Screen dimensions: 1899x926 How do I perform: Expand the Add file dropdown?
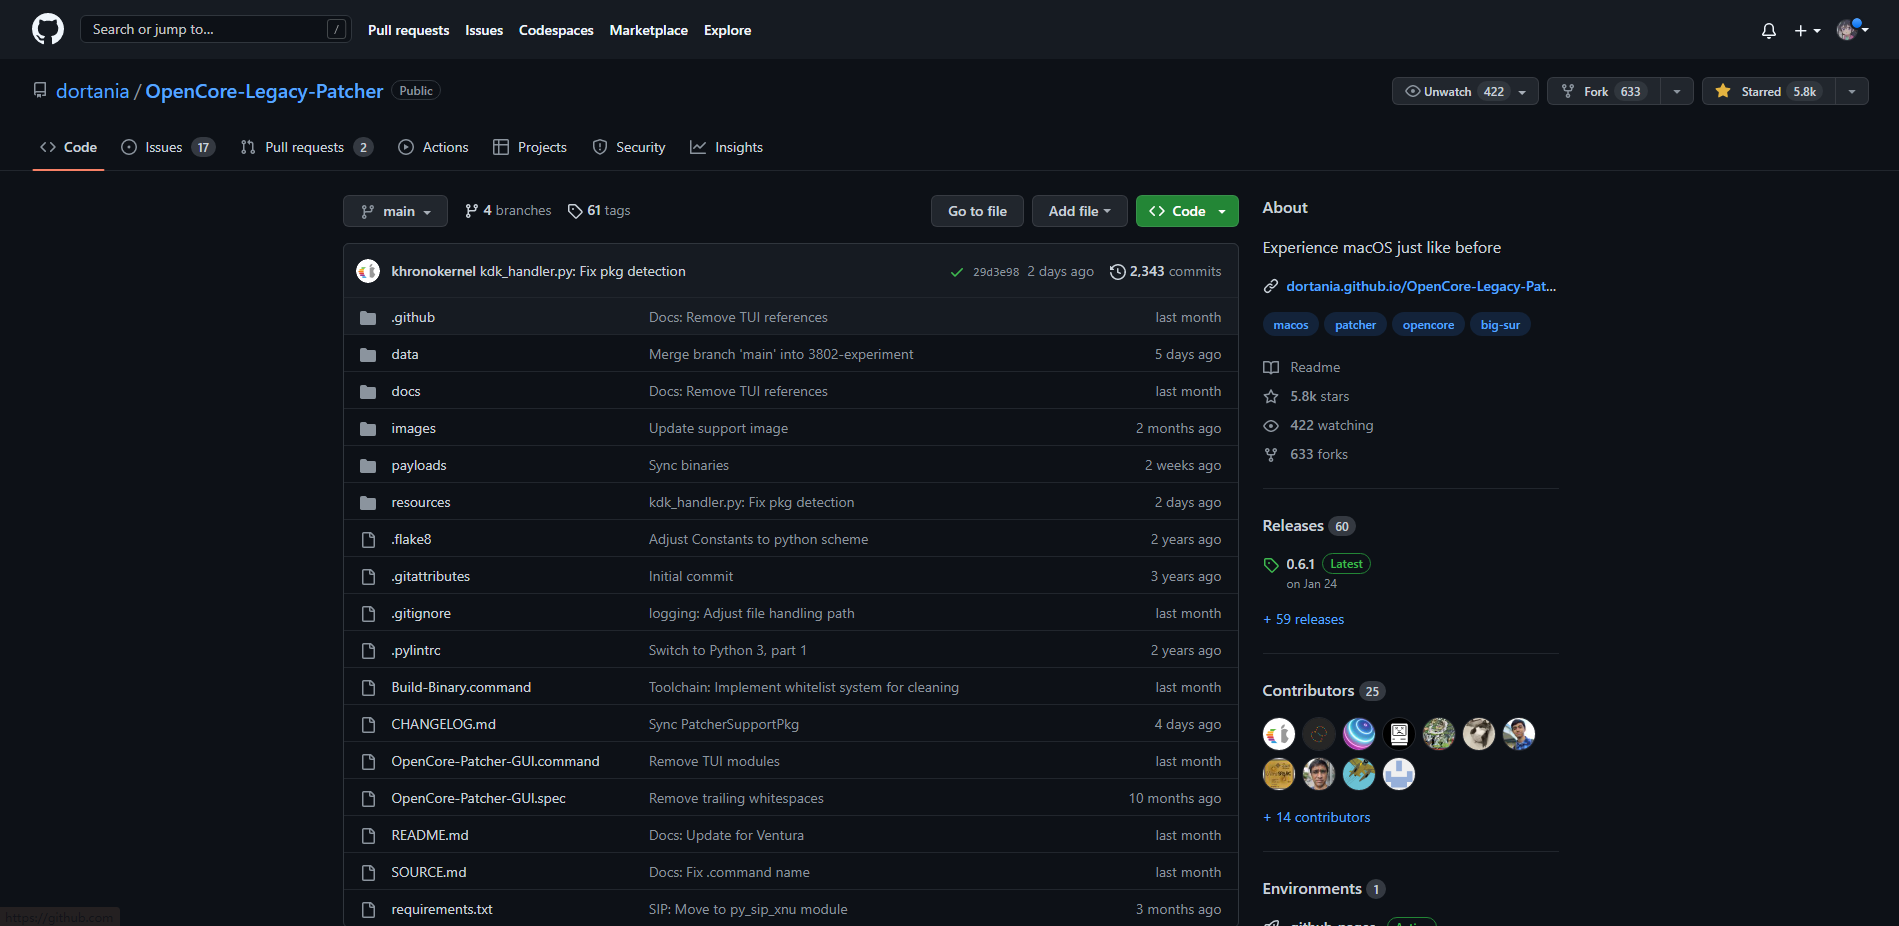click(x=1078, y=211)
